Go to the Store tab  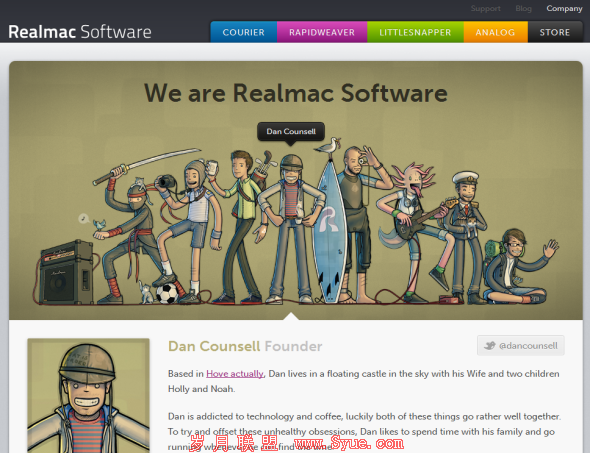(x=555, y=32)
